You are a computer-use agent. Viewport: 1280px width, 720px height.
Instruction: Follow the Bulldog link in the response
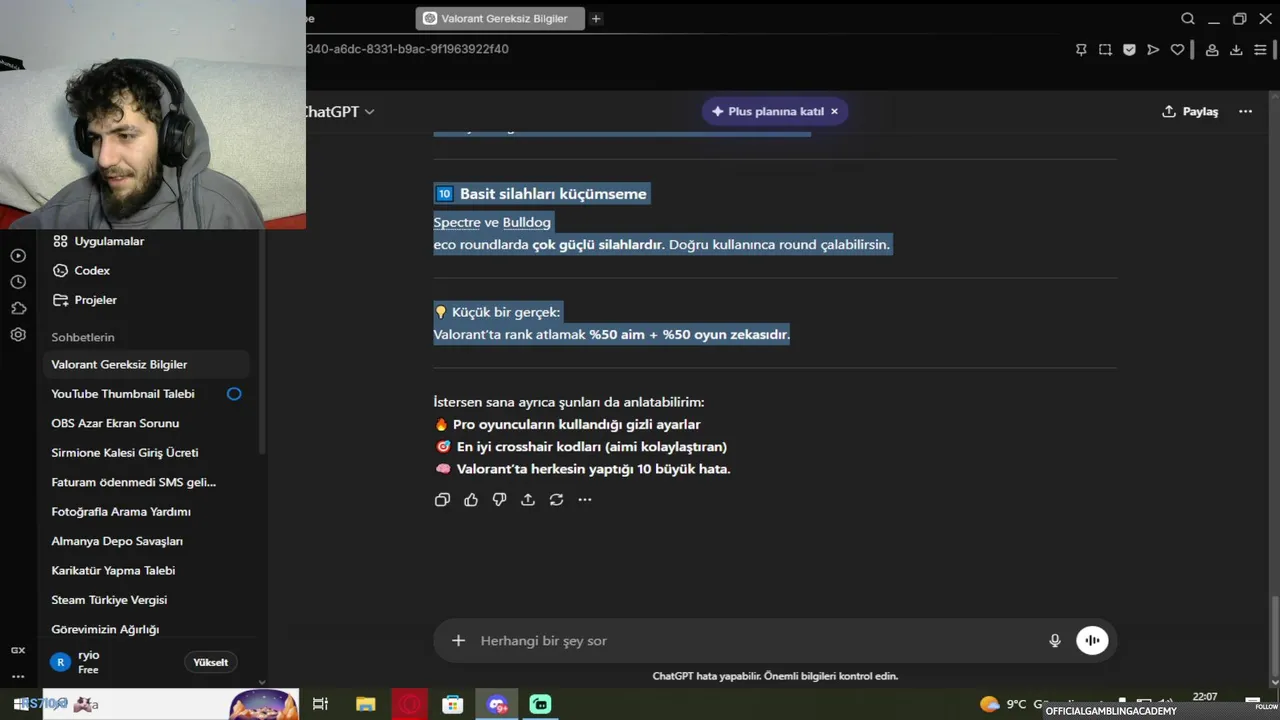click(x=526, y=222)
